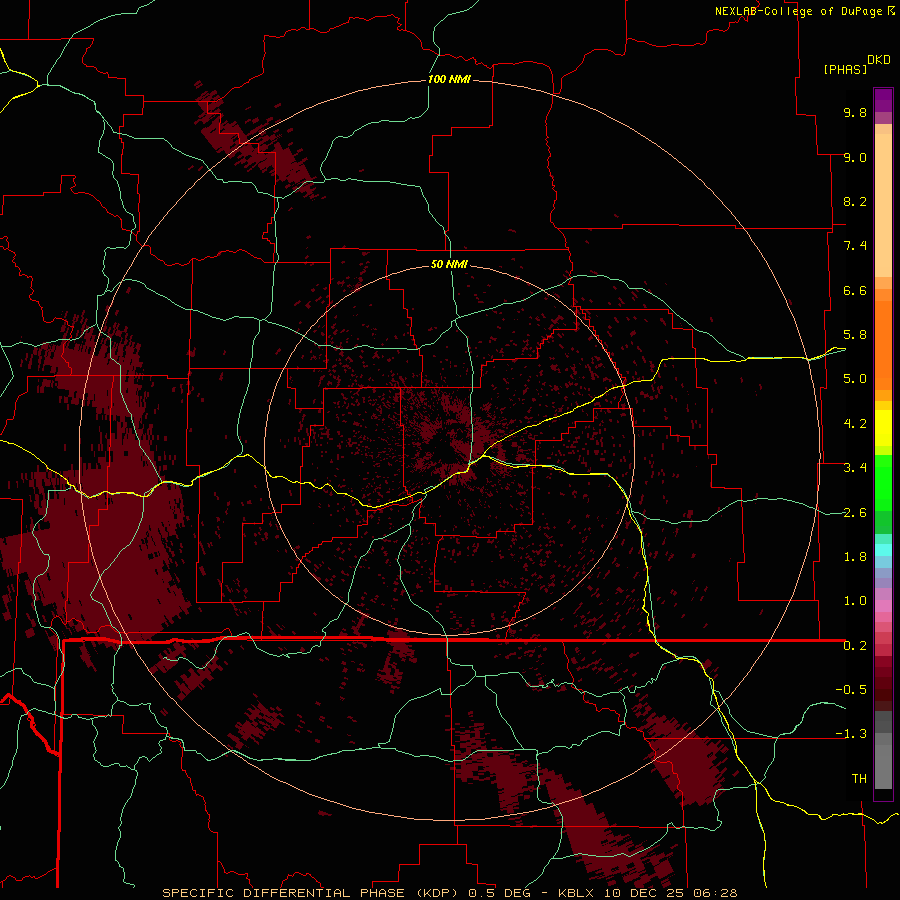Click the 9.0 scale value
Image resolution: width=900 pixels, height=900 pixels.
pos(855,157)
